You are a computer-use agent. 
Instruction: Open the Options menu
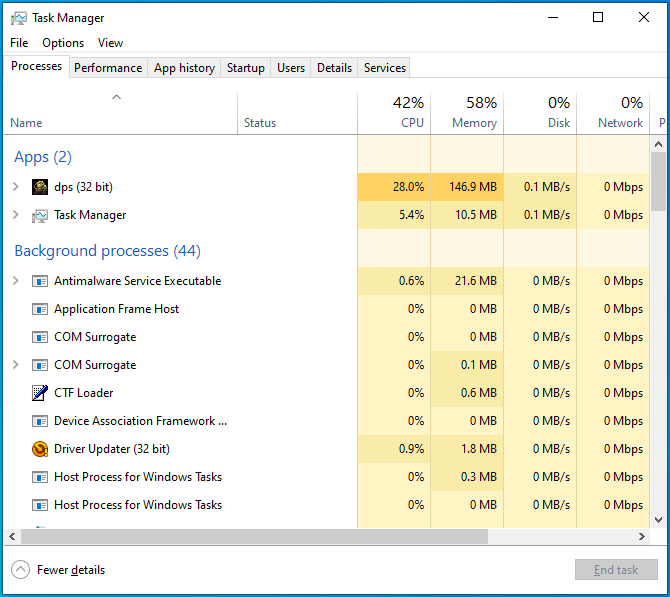[x=63, y=43]
